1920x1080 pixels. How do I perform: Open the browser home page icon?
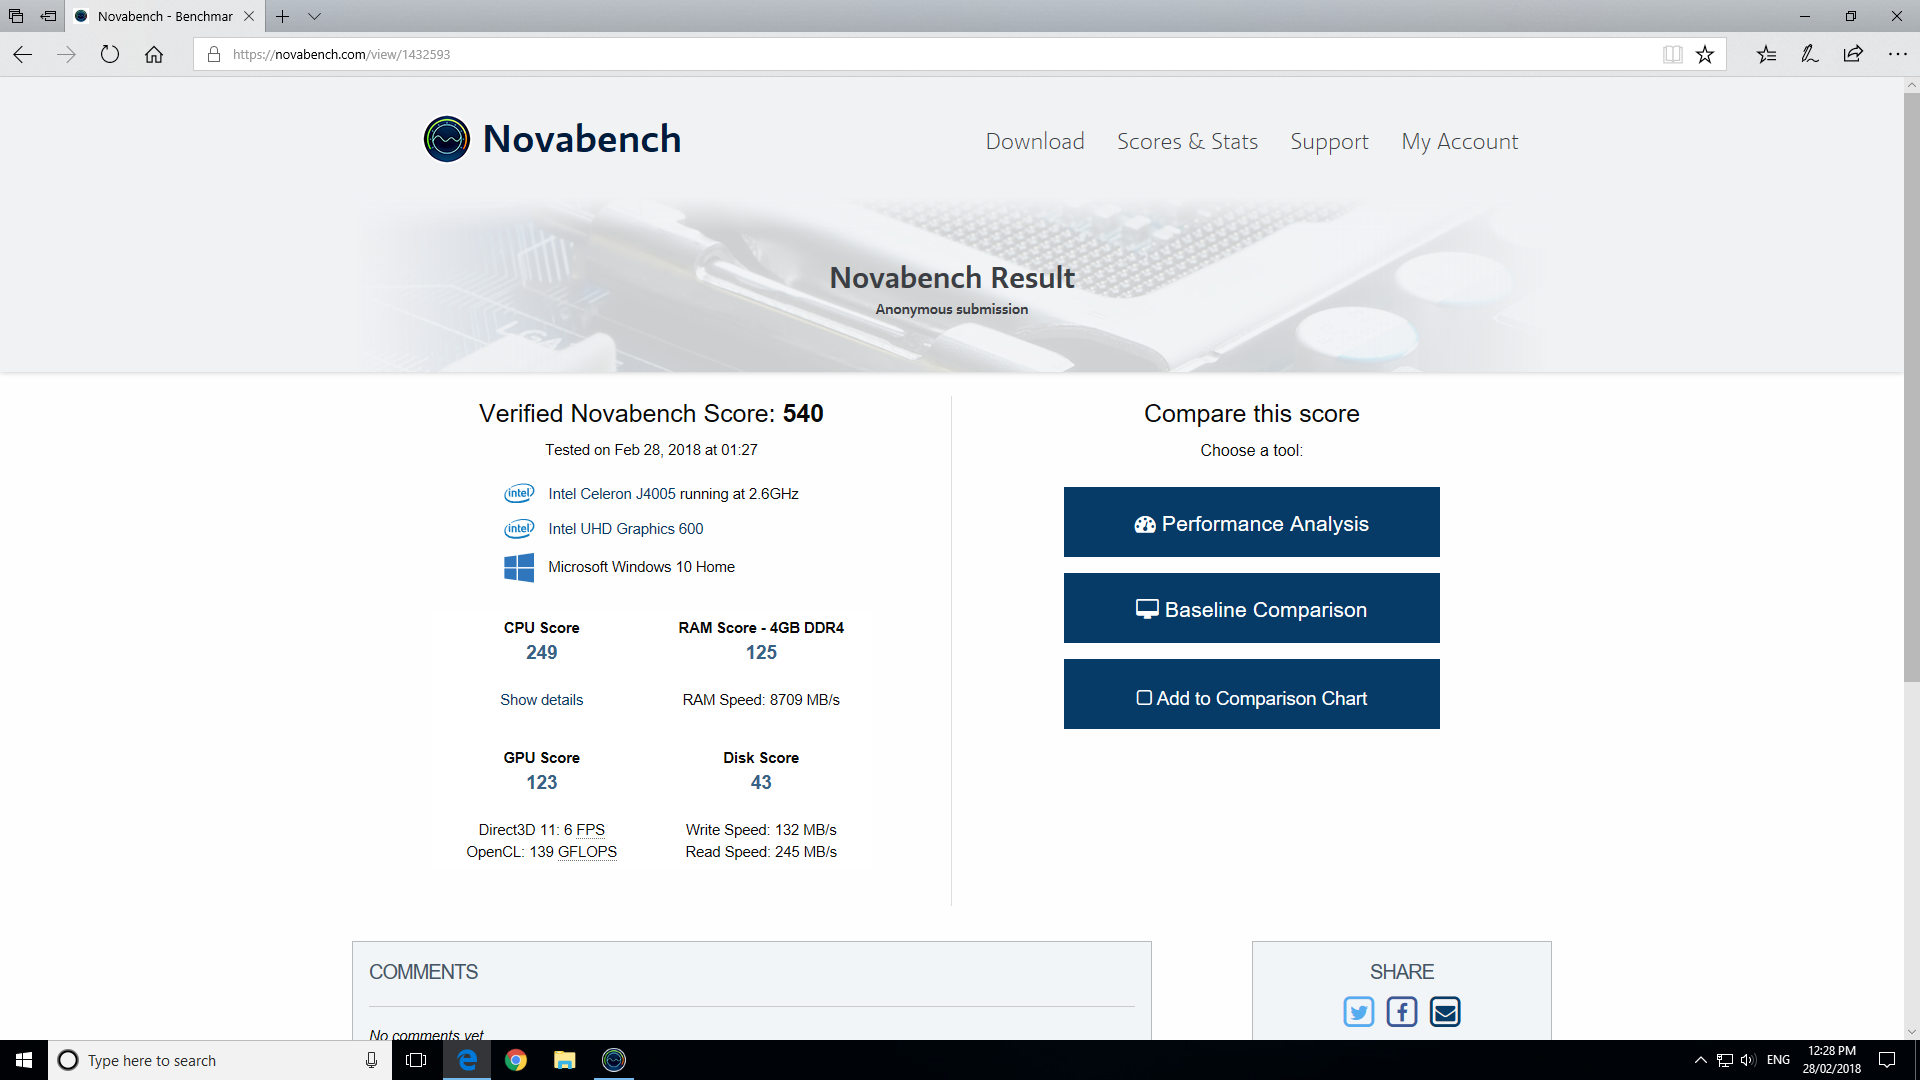(x=154, y=54)
